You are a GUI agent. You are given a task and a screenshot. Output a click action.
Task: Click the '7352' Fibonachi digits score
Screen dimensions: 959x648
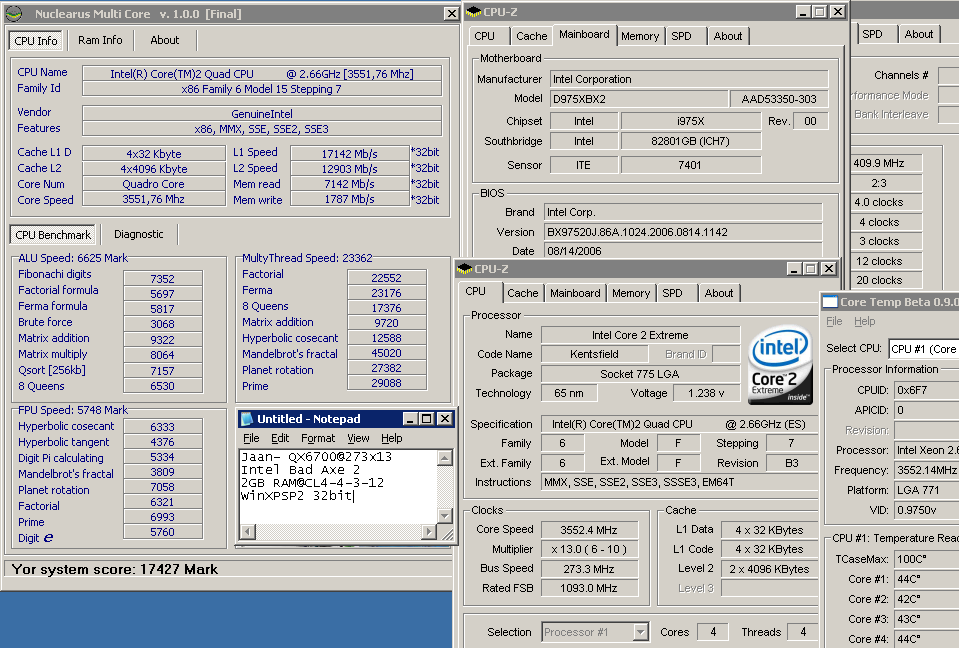point(162,279)
